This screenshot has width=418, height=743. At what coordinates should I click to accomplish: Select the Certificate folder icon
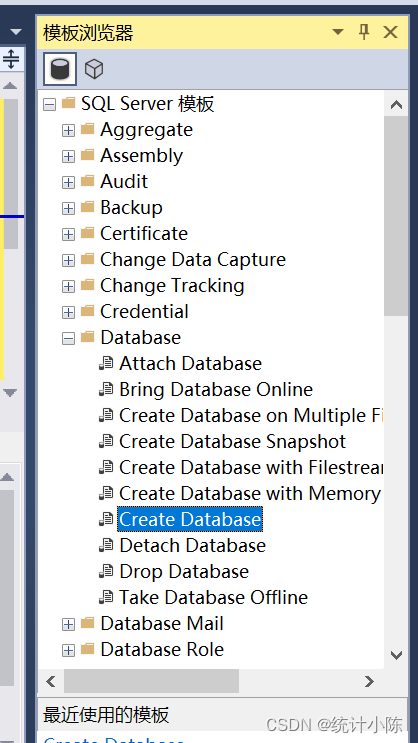pos(87,233)
